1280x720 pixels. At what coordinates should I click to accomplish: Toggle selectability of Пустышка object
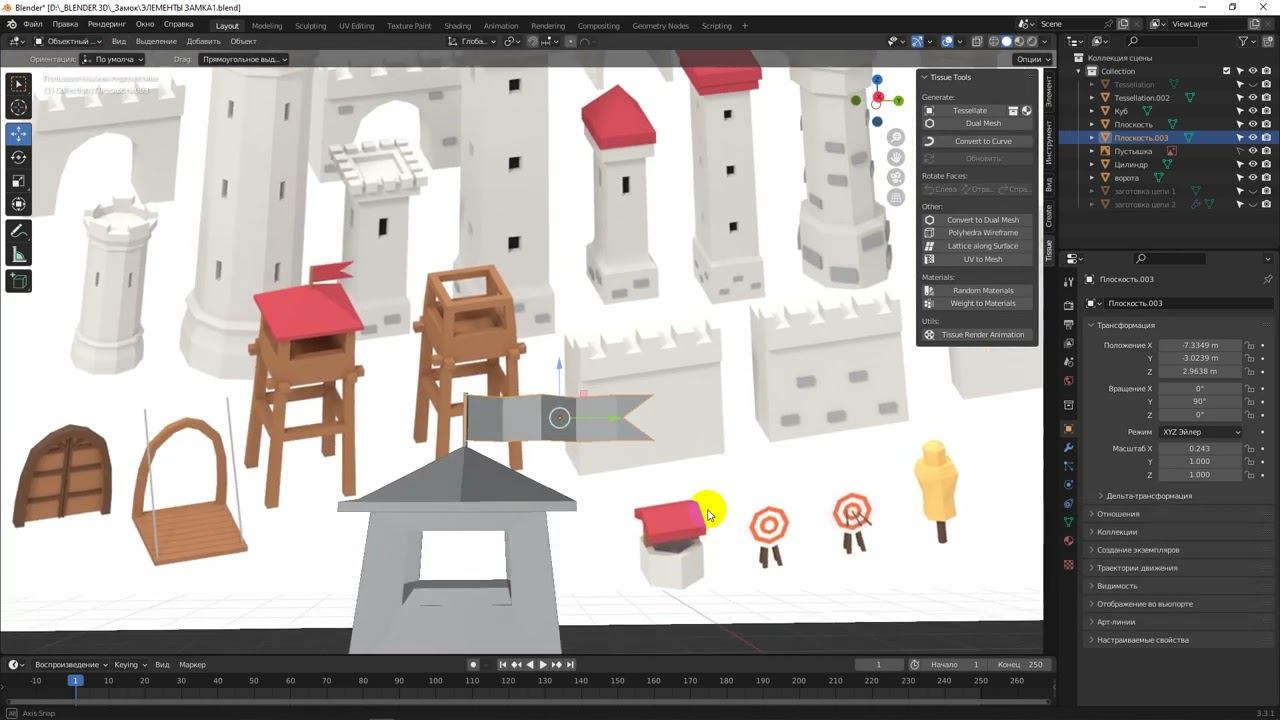pos(1239,151)
